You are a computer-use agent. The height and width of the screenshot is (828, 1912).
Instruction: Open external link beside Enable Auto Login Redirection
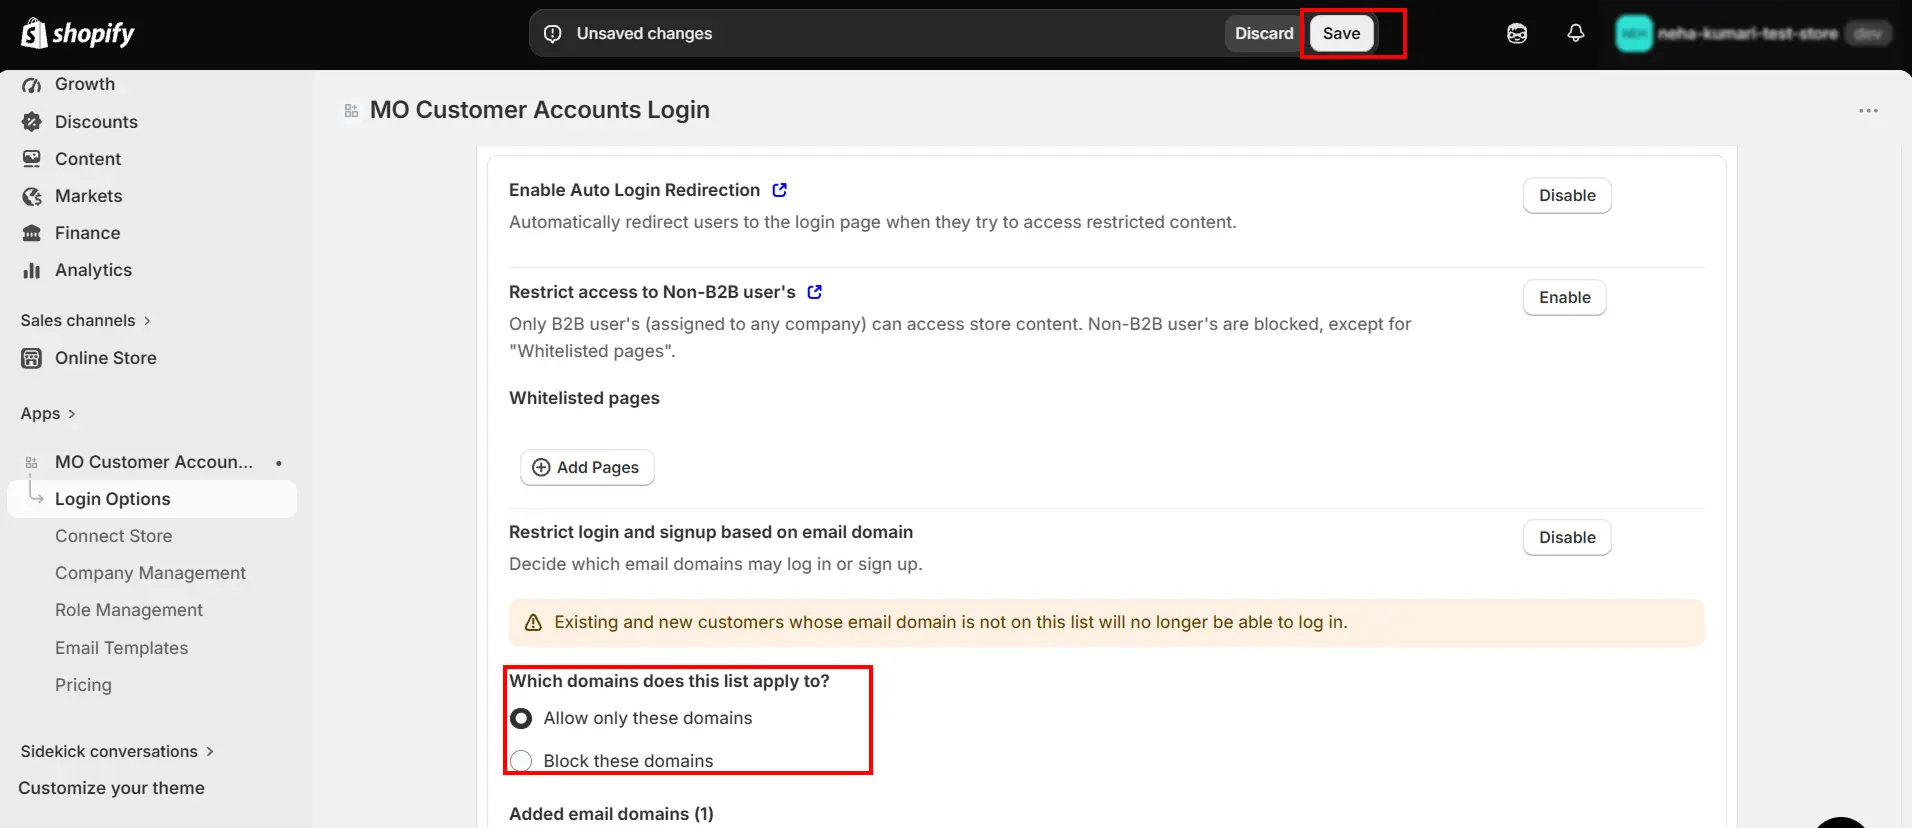[780, 190]
